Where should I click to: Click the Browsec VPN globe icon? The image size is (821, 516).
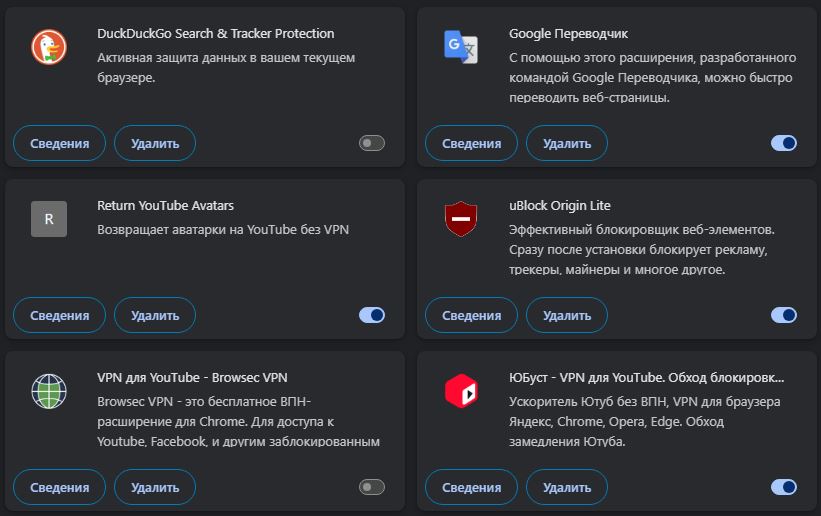click(x=48, y=390)
